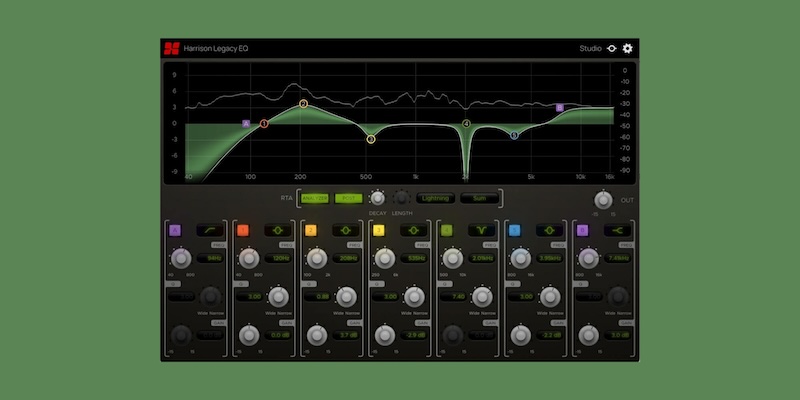Click band 4 Q knob
This screenshot has height=400, width=800.
pyautogui.click(x=482, y=296)
